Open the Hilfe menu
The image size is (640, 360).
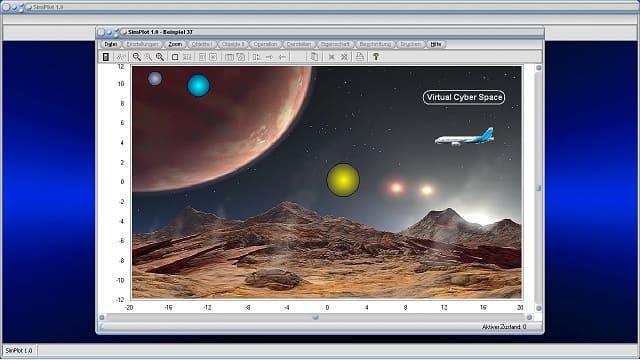click(436, 44)
